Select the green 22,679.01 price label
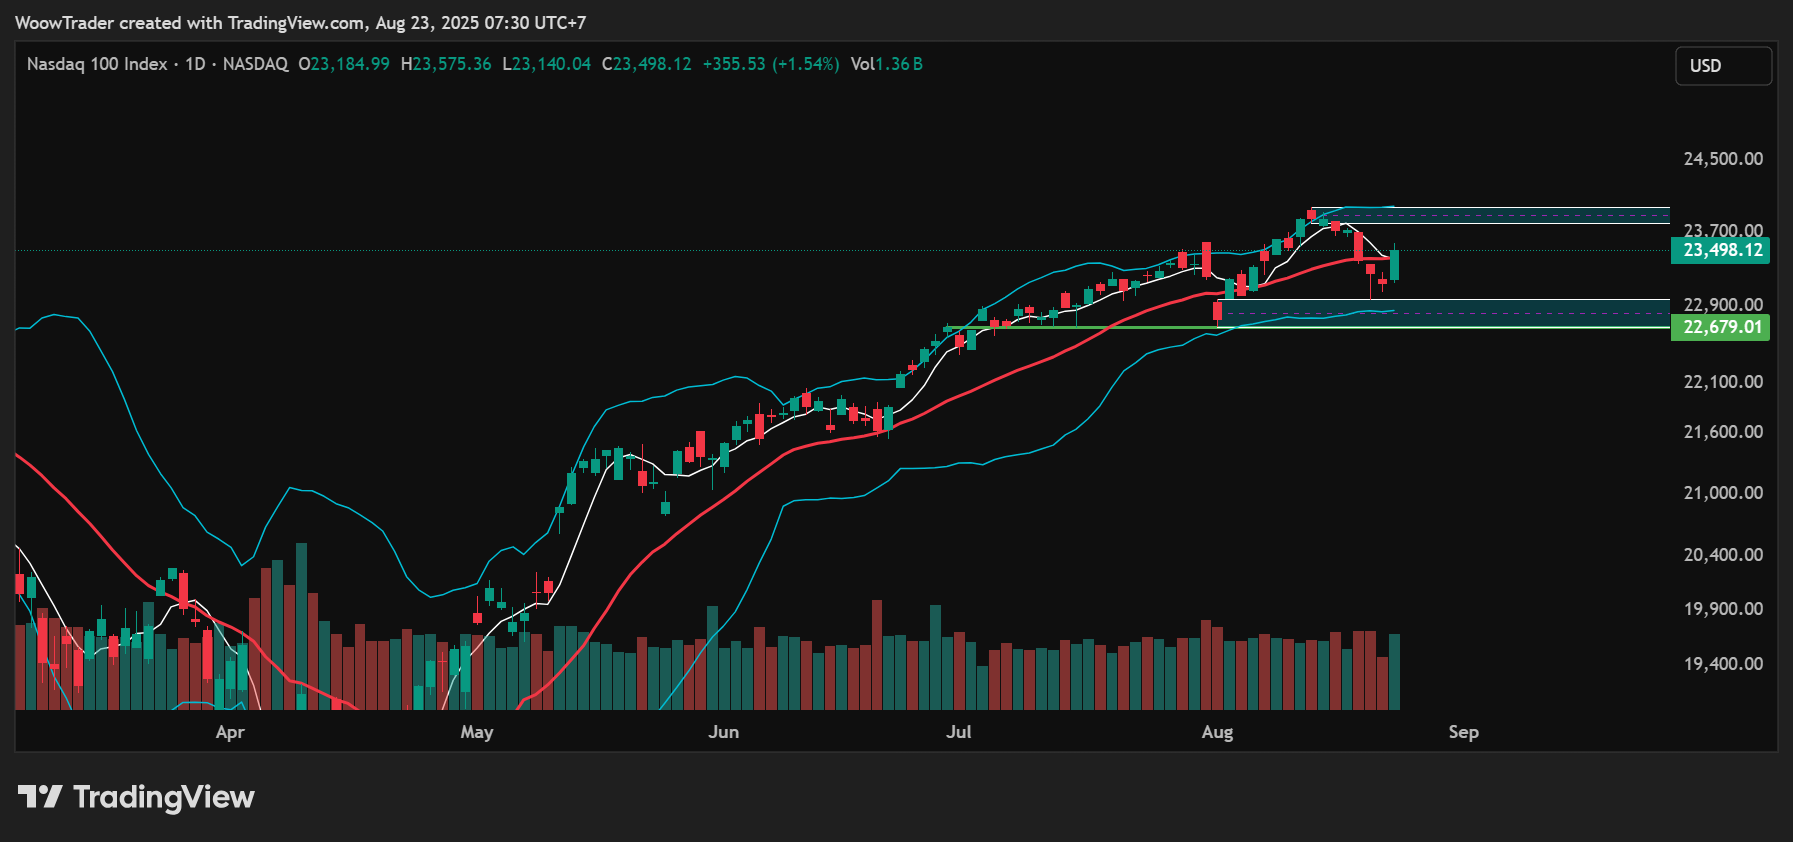This screenshot has height=842, width=1793. 1721,327
